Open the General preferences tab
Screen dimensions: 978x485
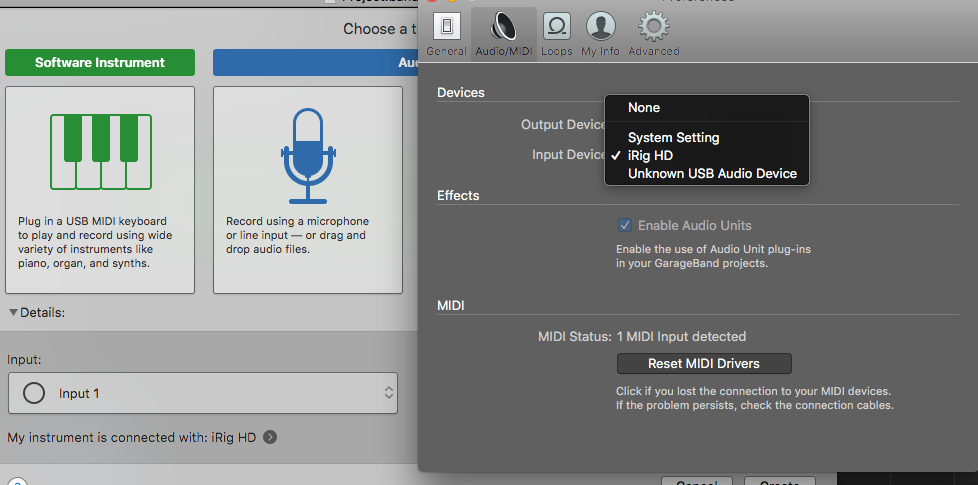(x=447, y=34)
